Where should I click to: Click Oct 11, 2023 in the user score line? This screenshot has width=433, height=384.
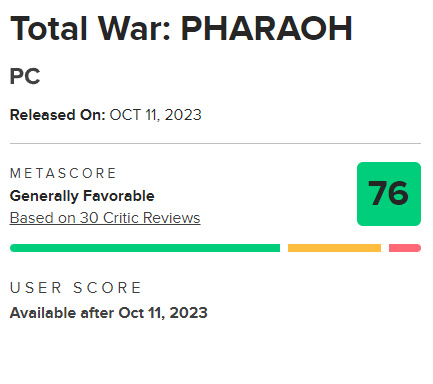163,313
